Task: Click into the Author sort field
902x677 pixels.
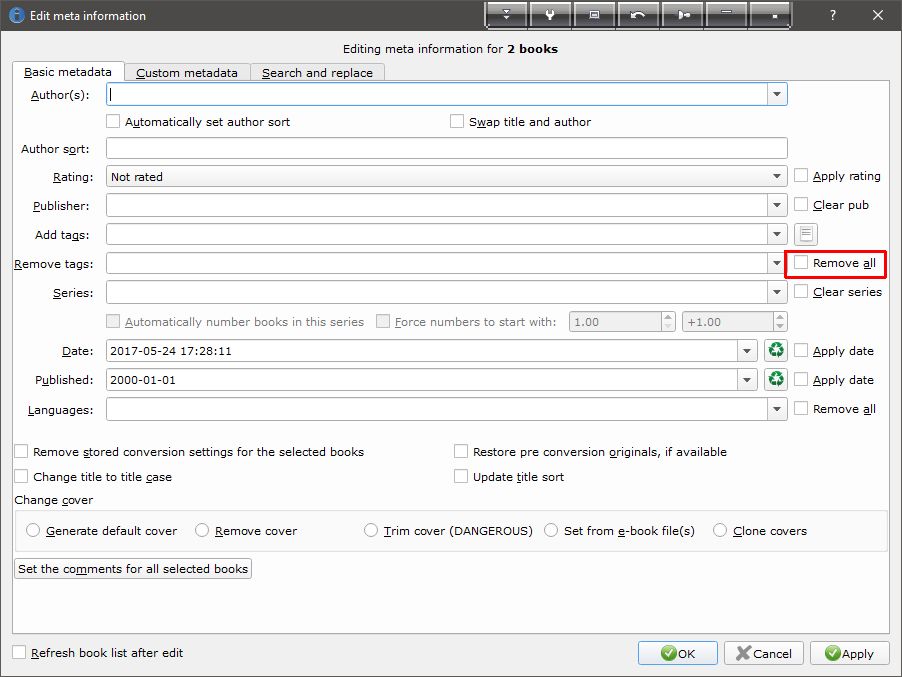Action: pos(446,148)
